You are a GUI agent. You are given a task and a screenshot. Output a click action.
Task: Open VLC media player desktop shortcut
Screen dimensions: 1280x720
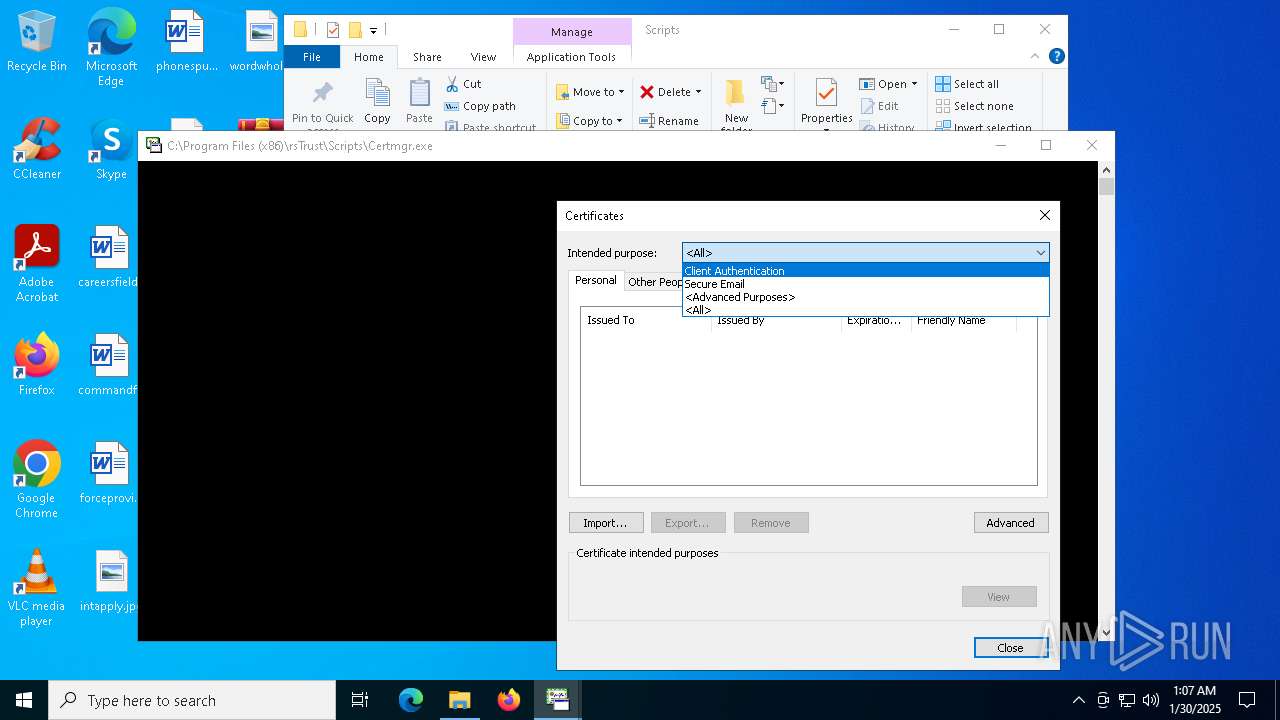[x=37, y=588]
